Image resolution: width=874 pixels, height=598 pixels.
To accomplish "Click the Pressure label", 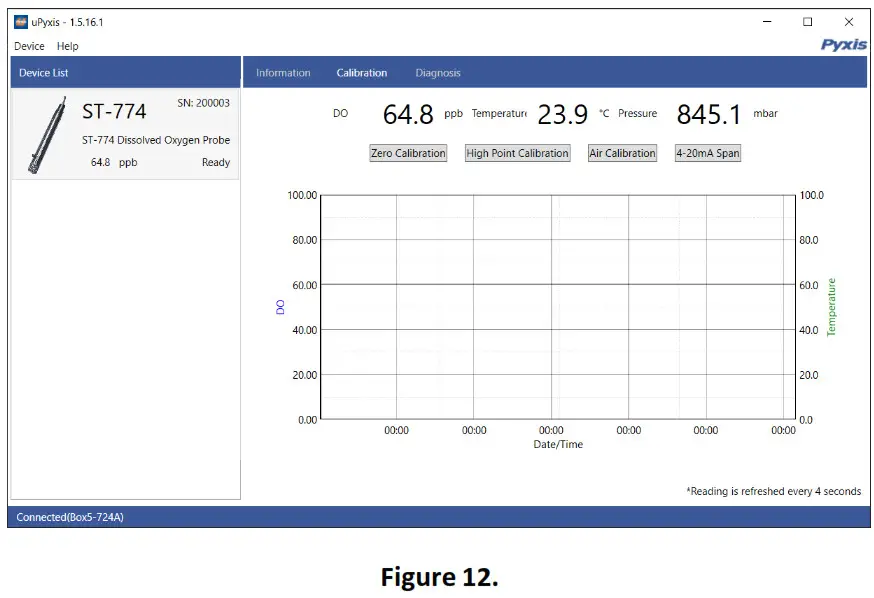I will tap(638, 114).
